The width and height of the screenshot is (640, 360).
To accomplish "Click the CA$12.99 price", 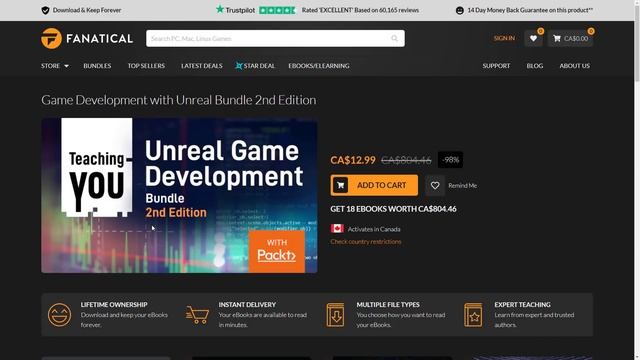I will 353,160.
